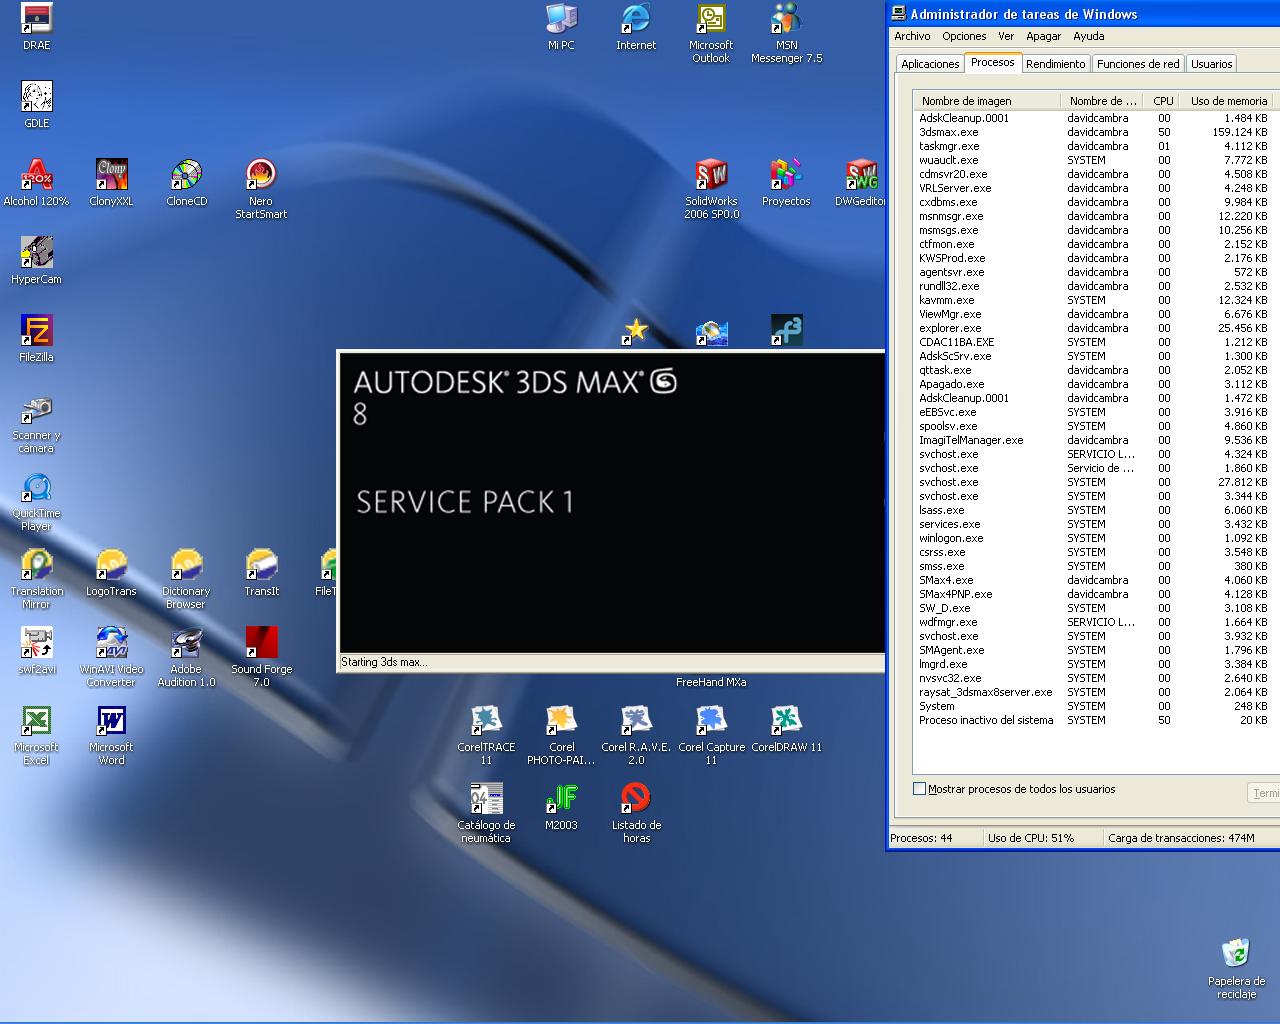Select the CloneCD shortcut on desktop
This screenshot has width=1280, height=1024.
pos(186,183)
